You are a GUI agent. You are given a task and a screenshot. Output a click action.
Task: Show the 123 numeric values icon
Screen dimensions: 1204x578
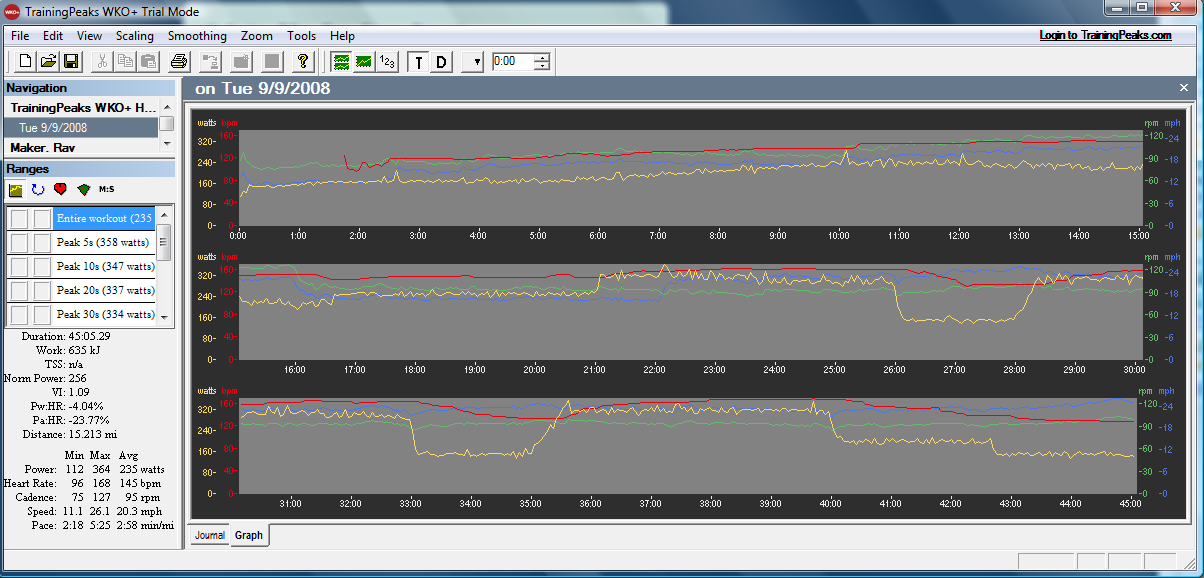pyautogui.click(x=387, y=62)
